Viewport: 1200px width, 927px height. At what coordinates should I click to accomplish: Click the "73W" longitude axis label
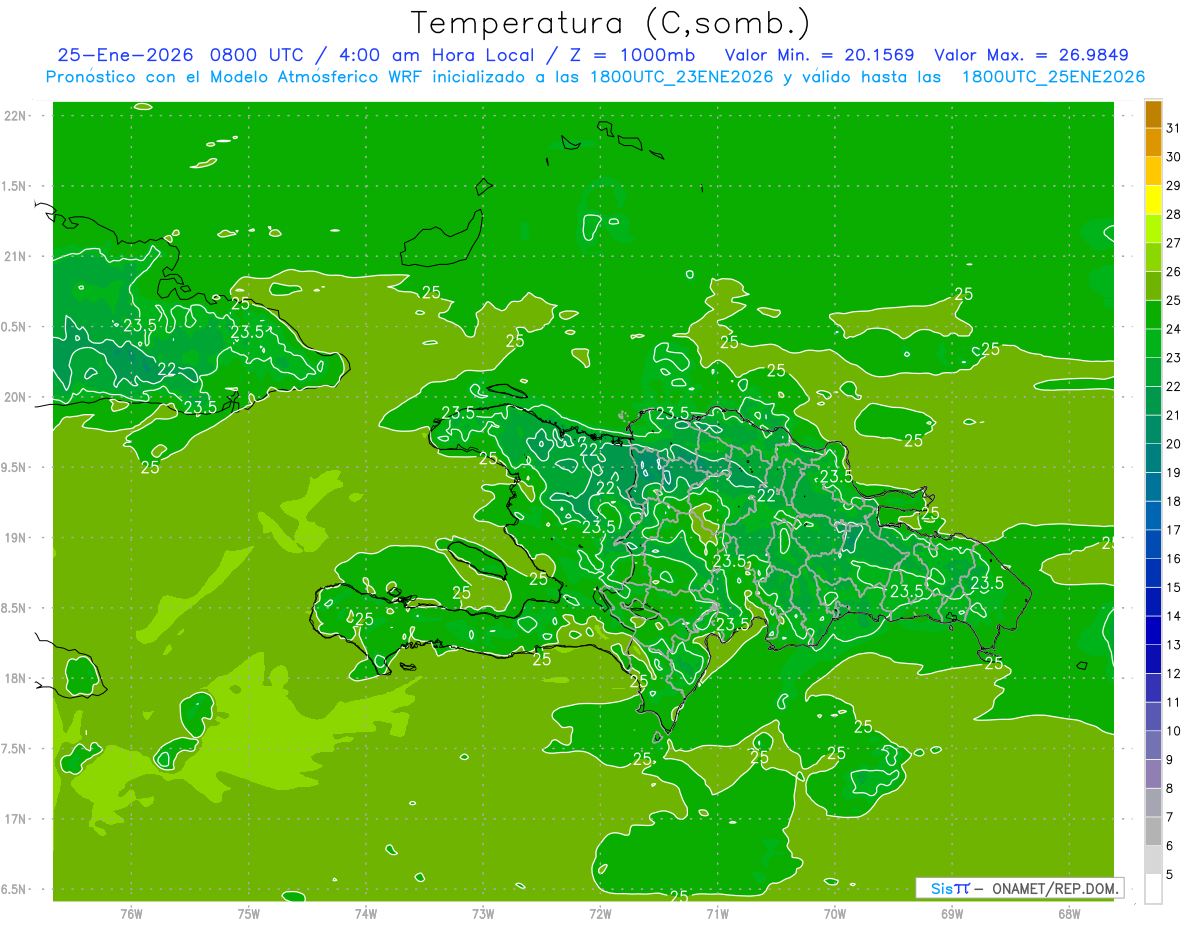(x=483, y=913)
